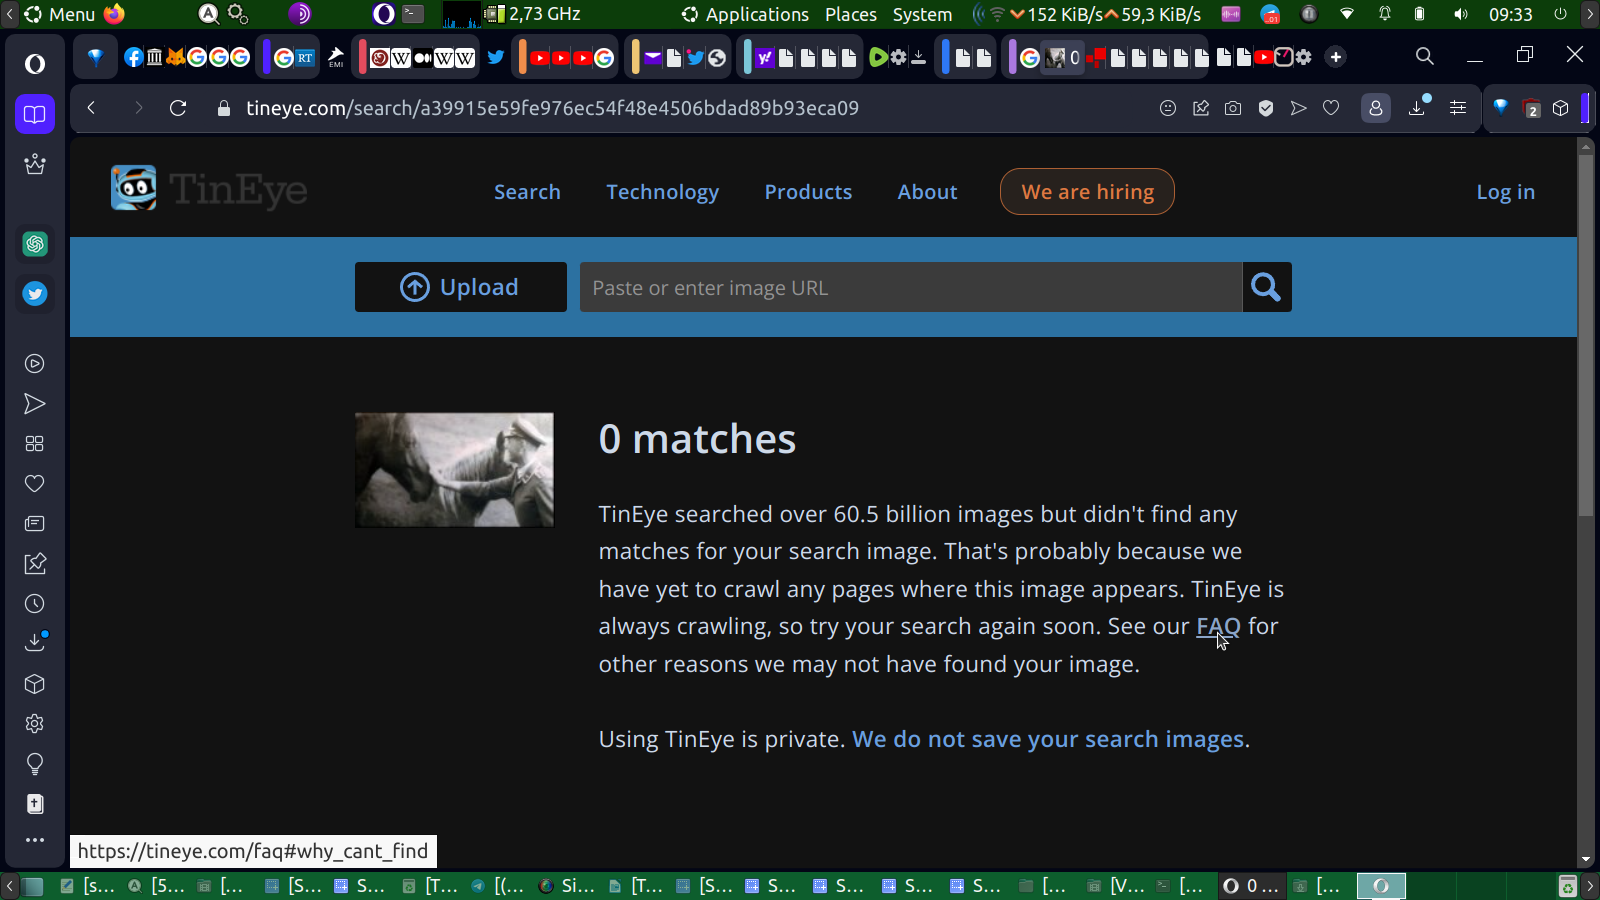Click the 0 matches heading
The width and height of the screenshot is (1600, 900).
pos(697,439)
